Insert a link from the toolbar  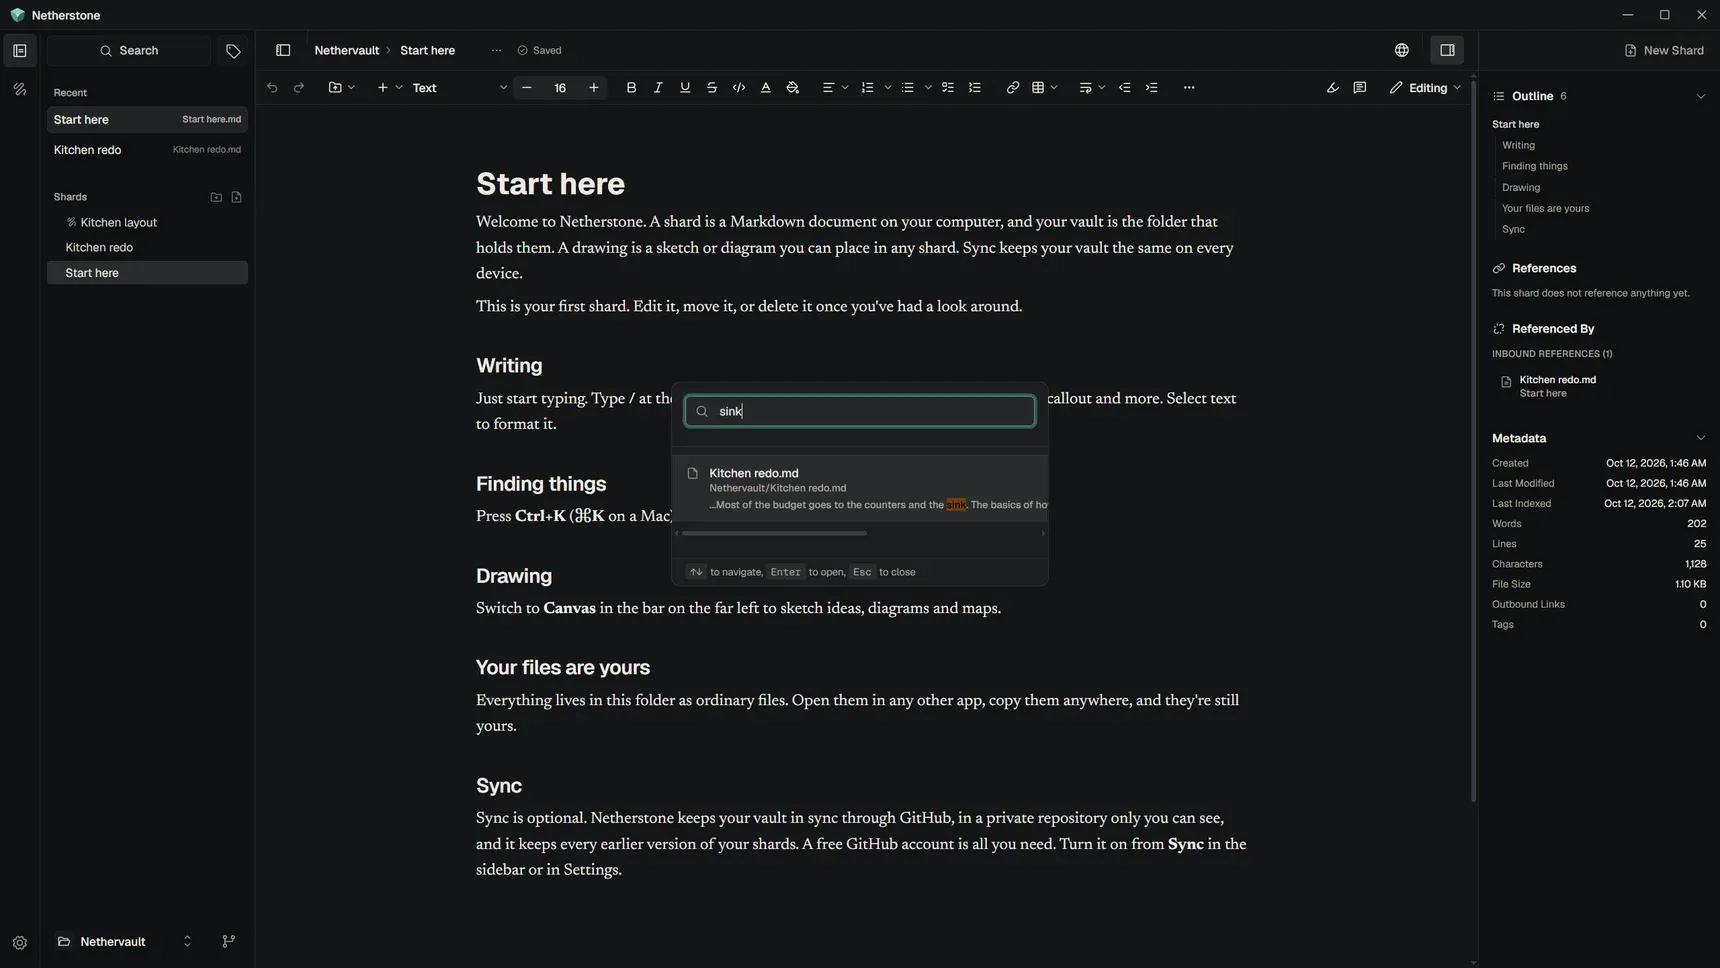click(1013, 88)
